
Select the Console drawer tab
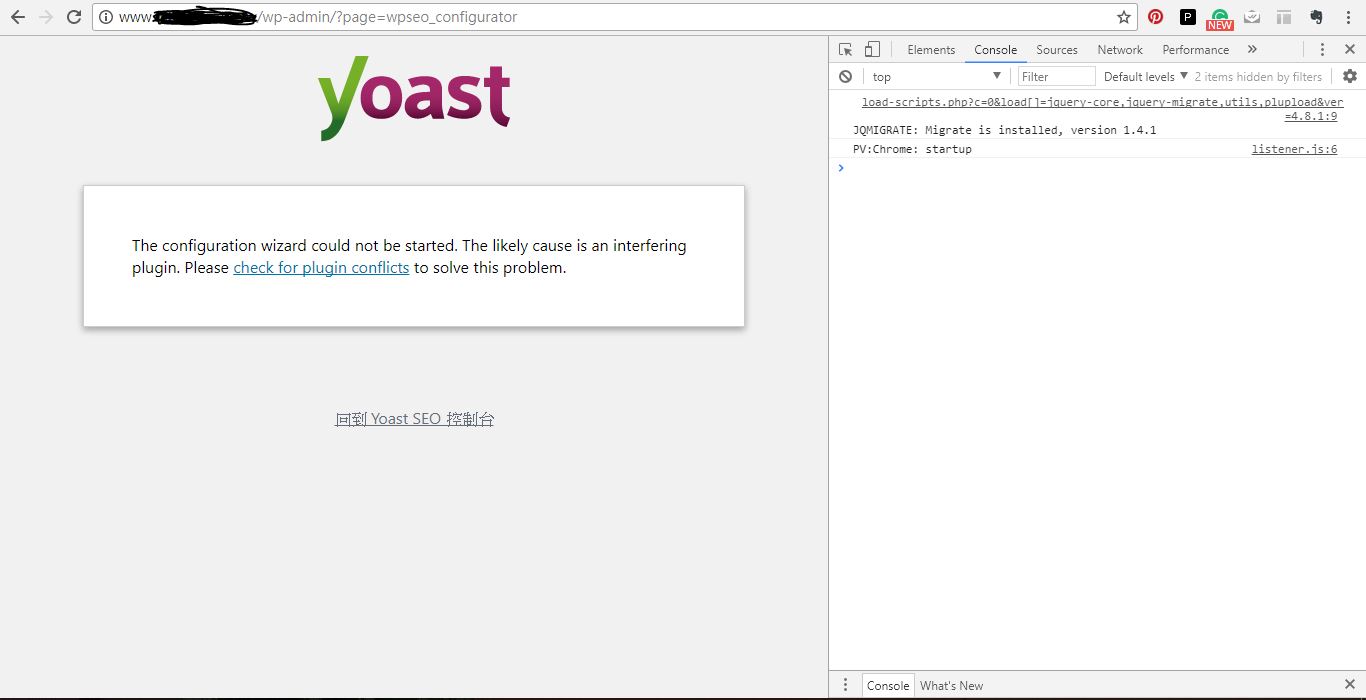click(x=888, y=685)
